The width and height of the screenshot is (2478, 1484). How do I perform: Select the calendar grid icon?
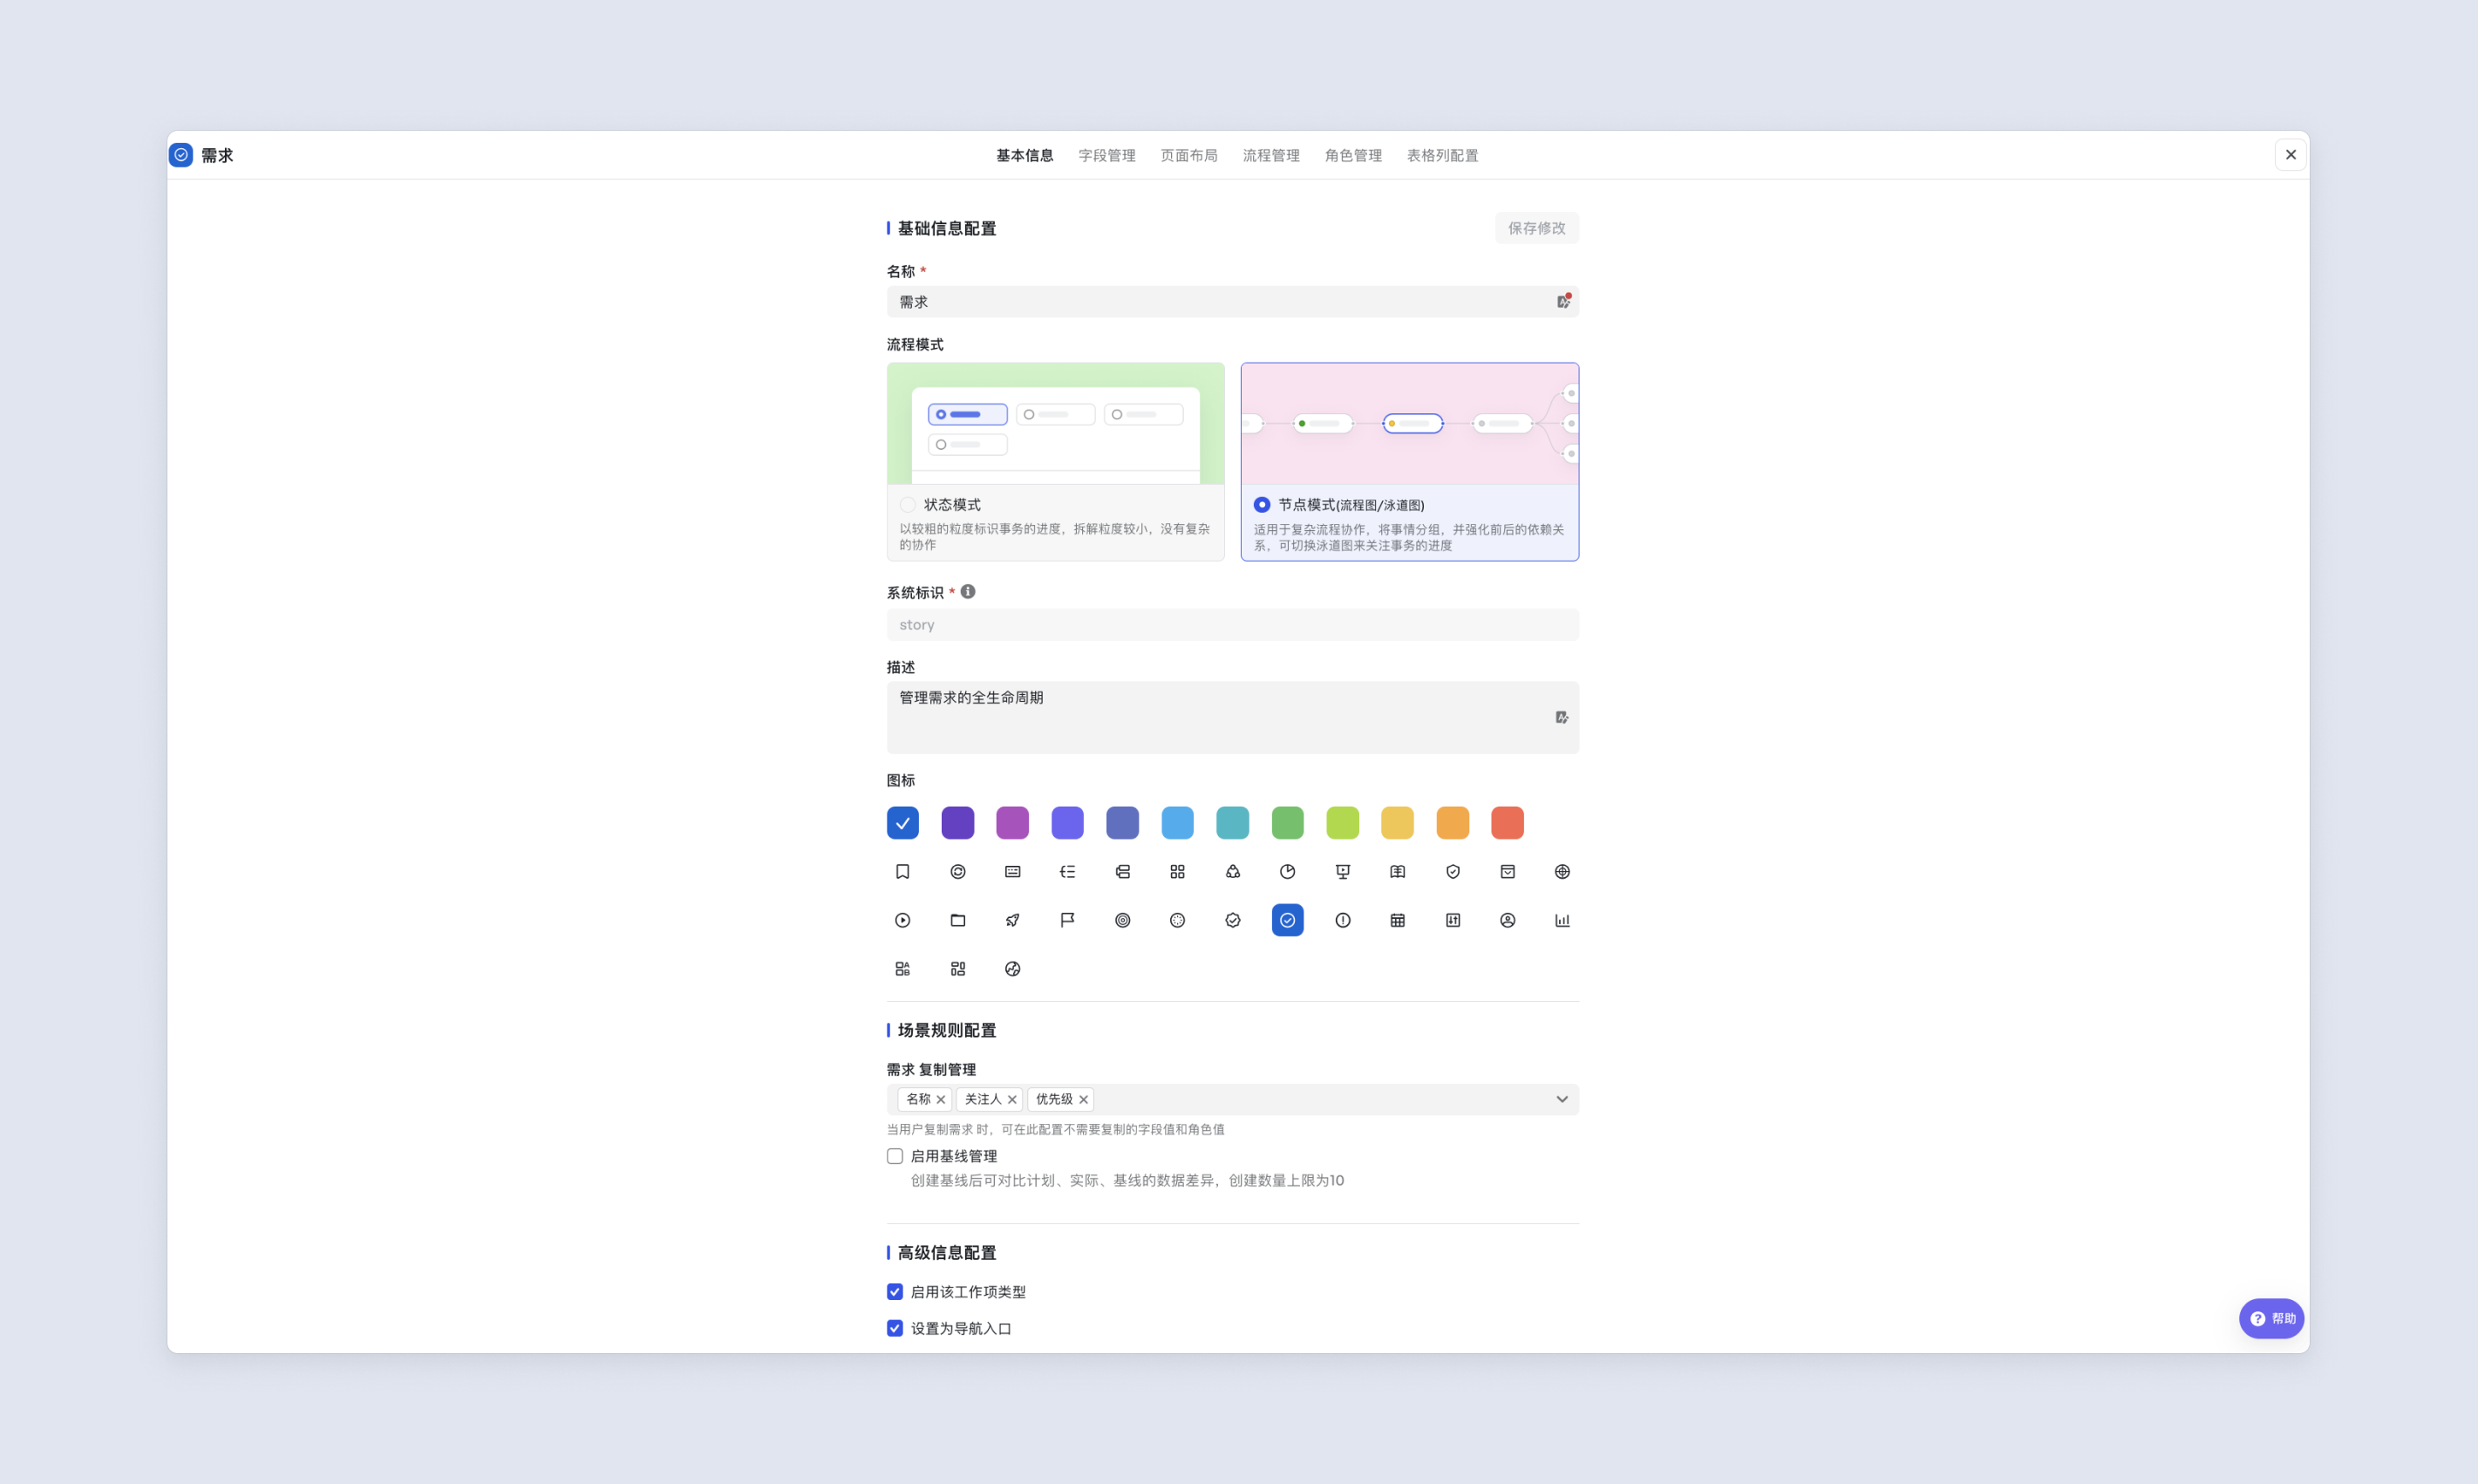[1397, 920]
